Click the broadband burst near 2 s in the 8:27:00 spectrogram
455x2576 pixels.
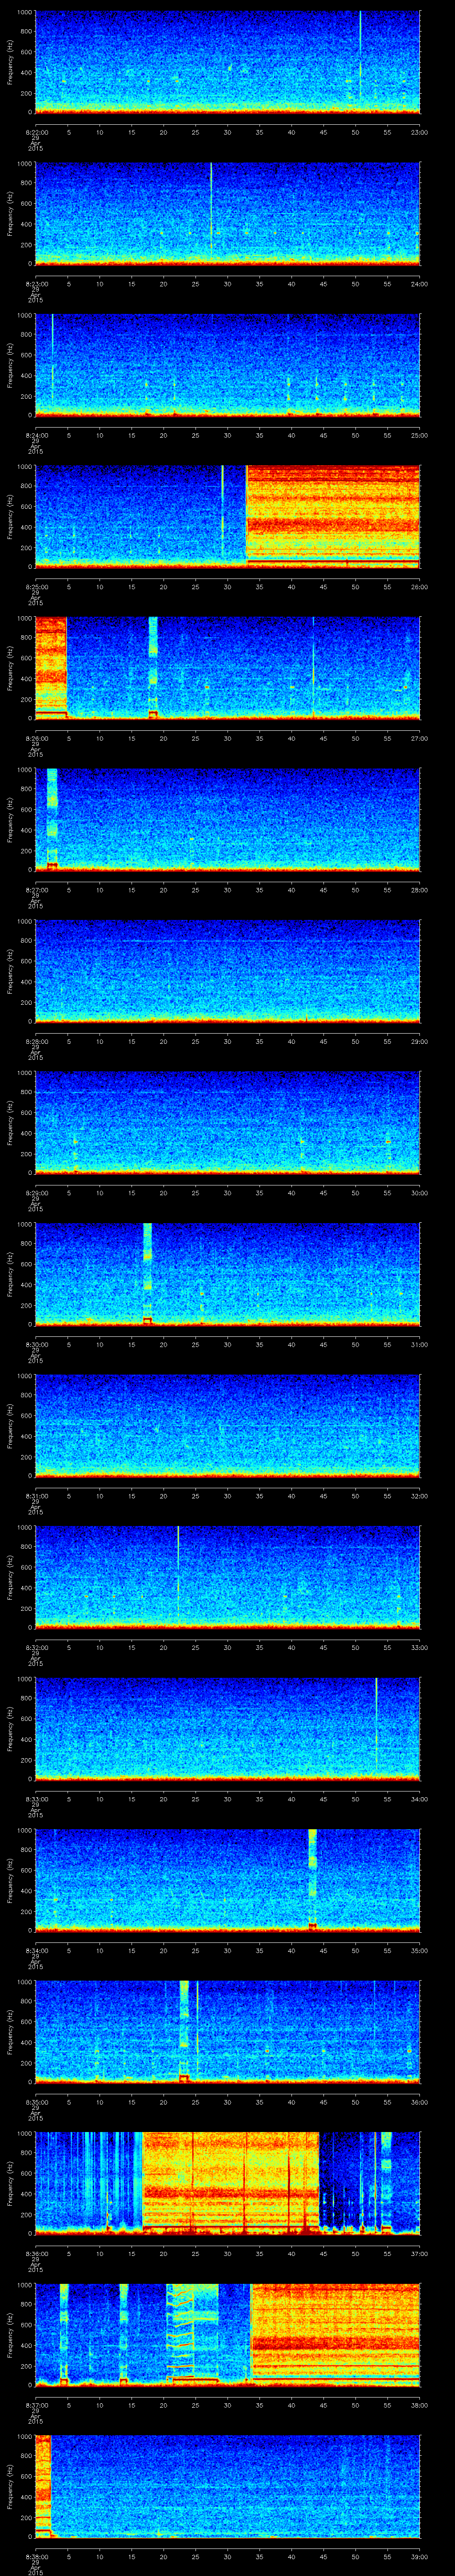(x=52, y=819)
